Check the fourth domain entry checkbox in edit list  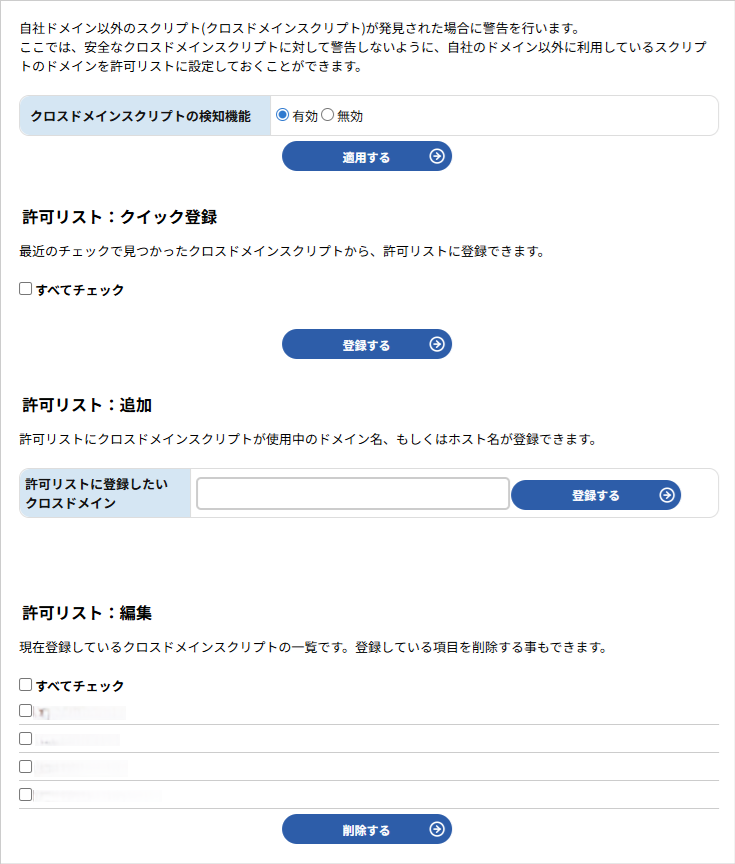[x=26, y=795]
